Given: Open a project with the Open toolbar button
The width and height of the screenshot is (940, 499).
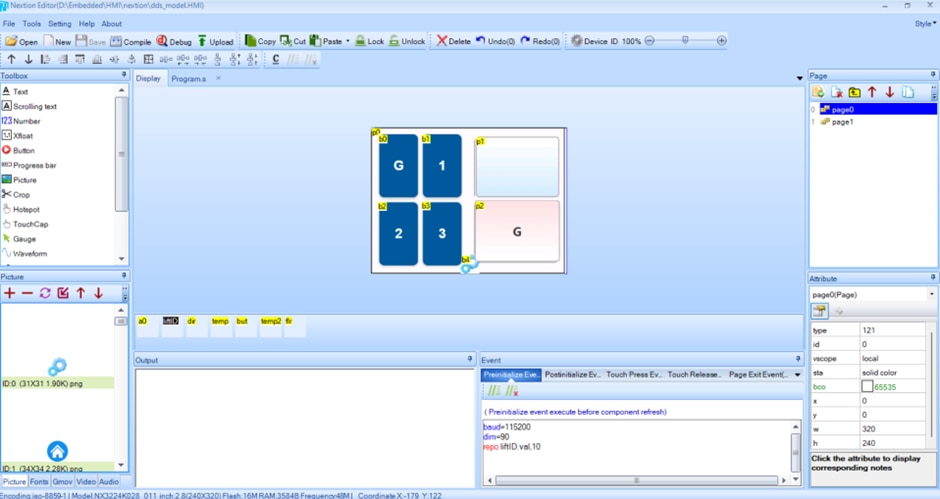Looking at the screenshot, I should 22,41.
